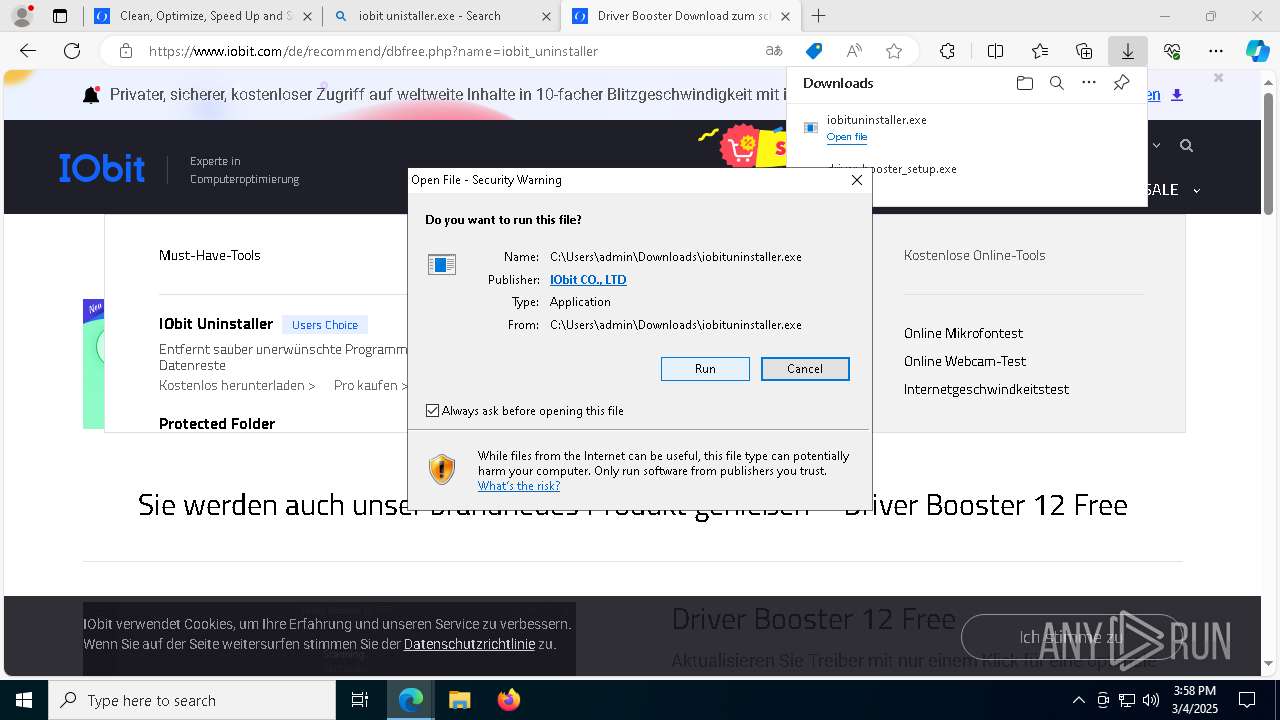This screenshot has height=720, width=1280.
Task: Open the volume control in tray
Action: click(1150, 700)
